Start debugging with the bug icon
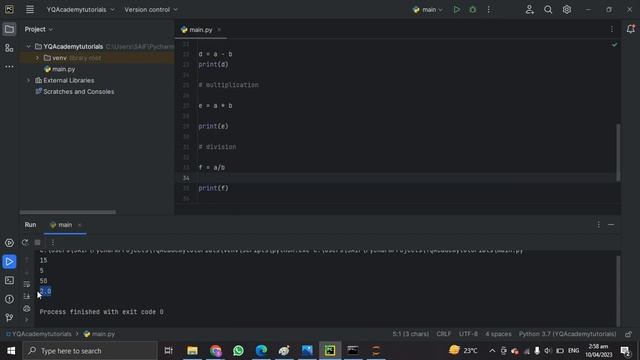The width and height of the screenshot is (640, 360). click(x=473, y=9)
